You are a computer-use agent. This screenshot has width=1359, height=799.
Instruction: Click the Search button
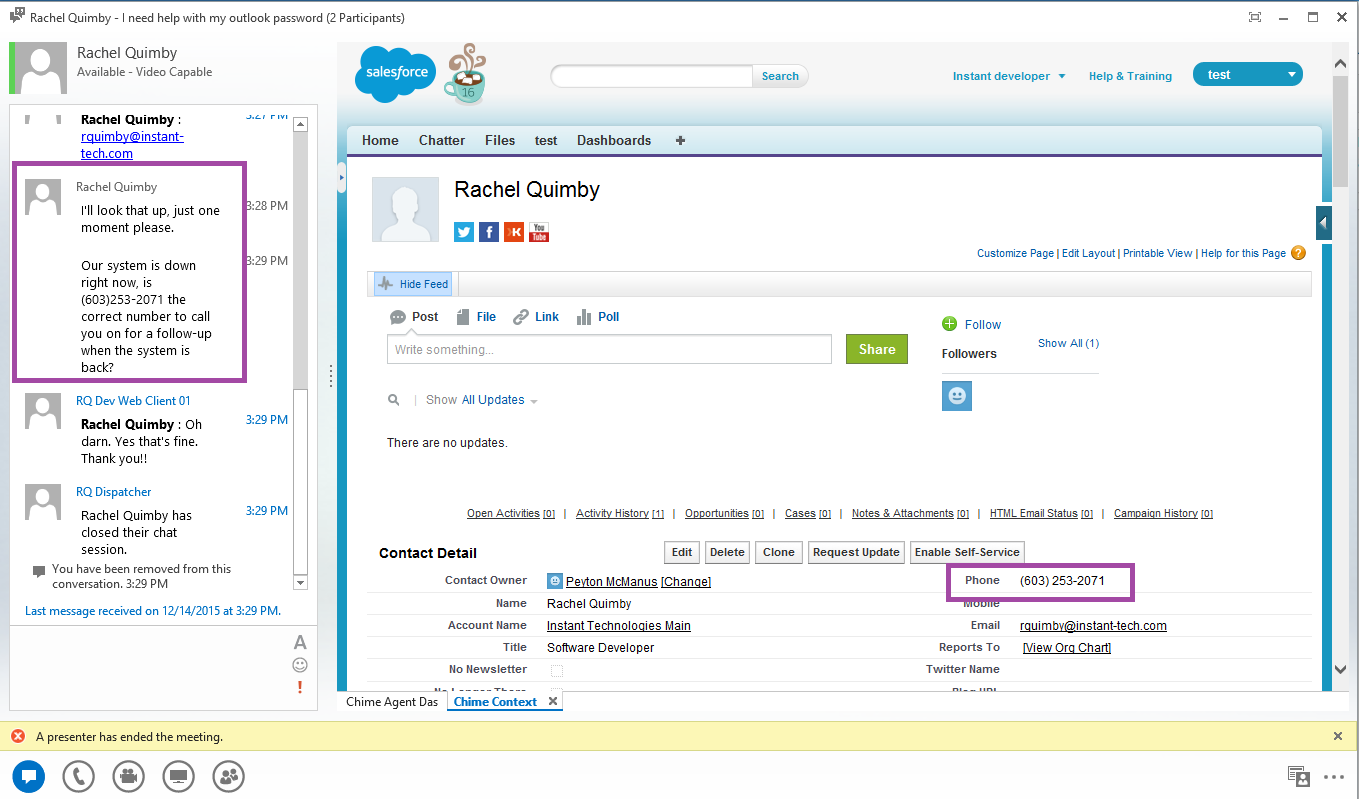pos(780,76)
